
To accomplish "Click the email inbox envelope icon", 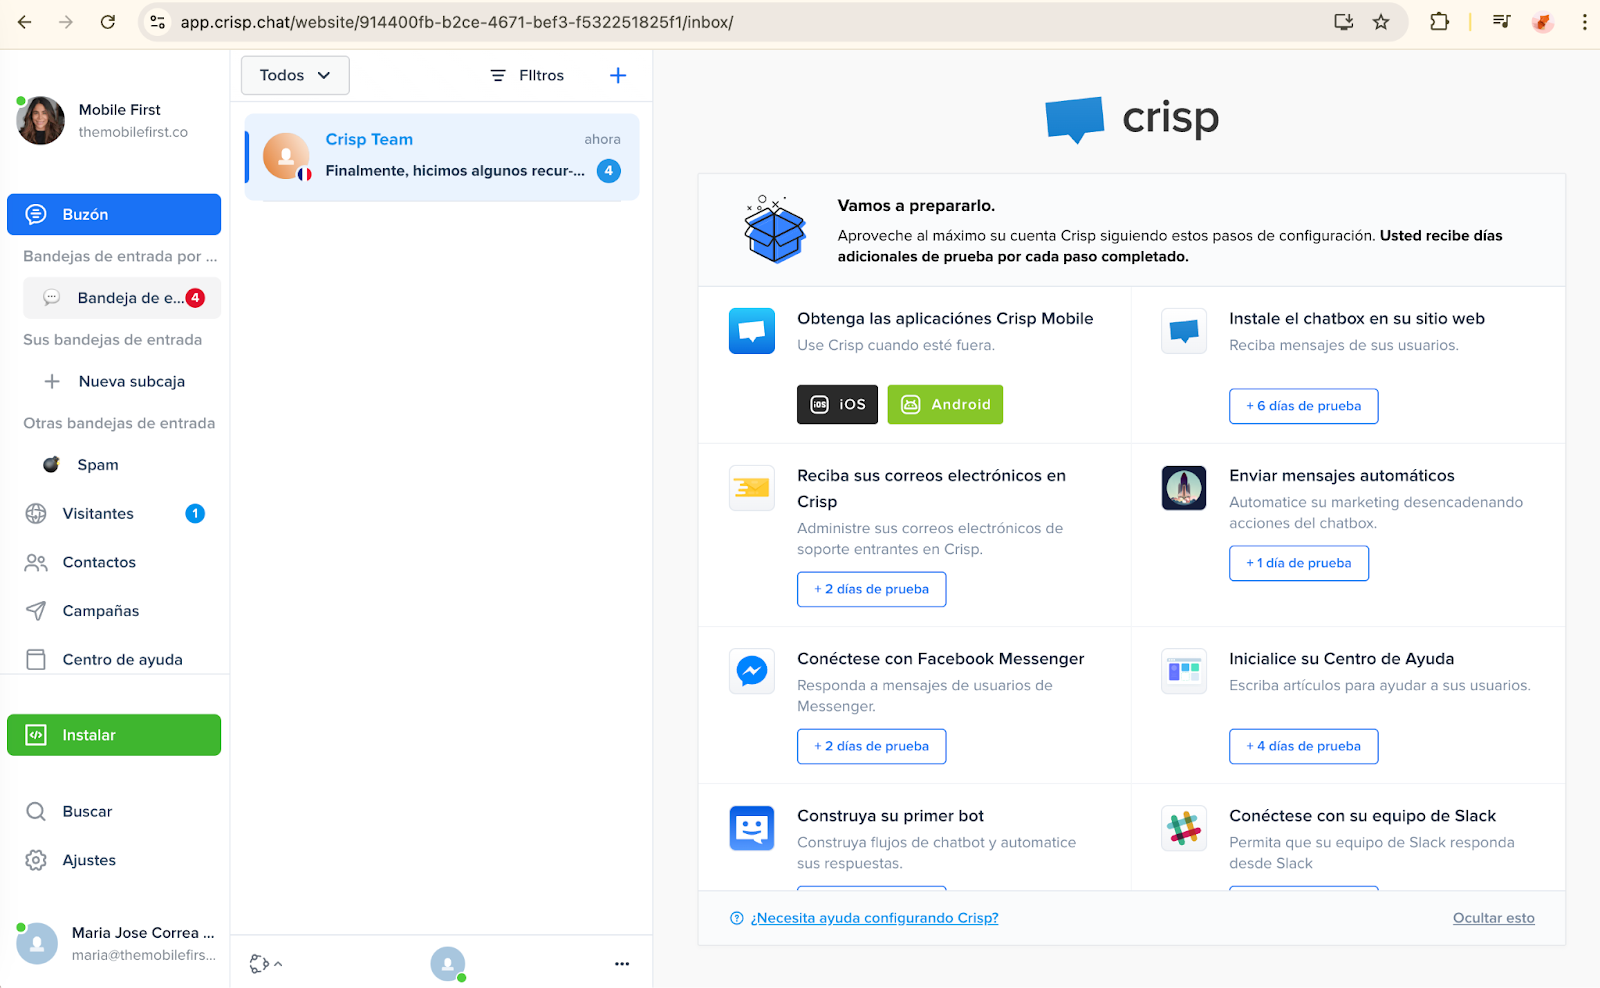I will coord(752,488).
